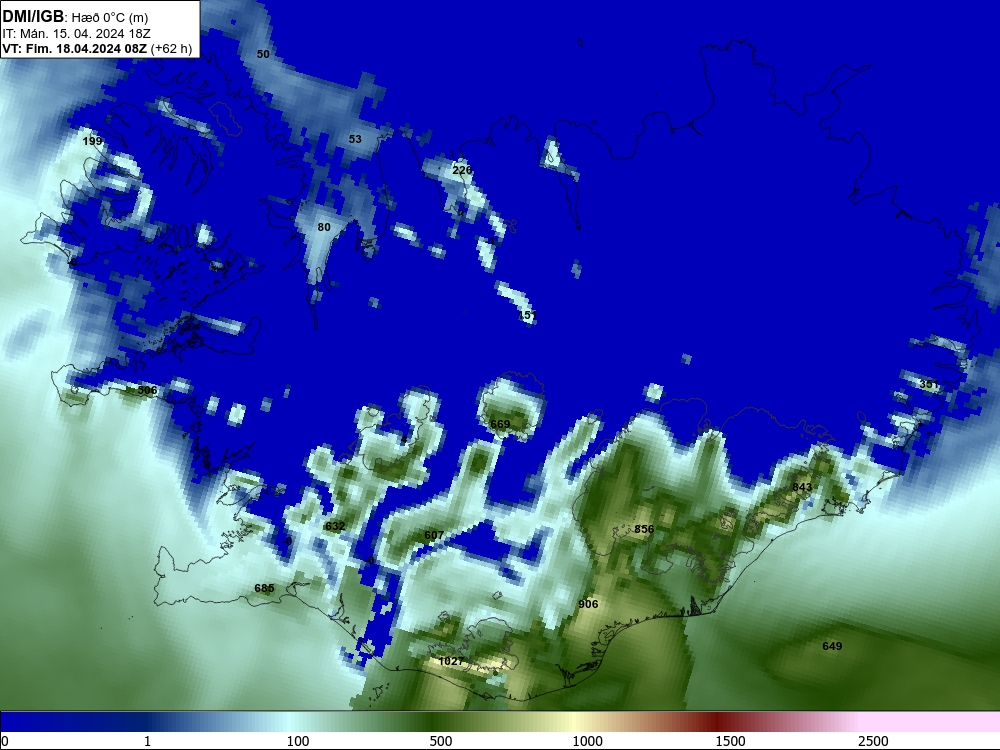
Task: Click the map value label 1027
Action: pos(451,661)
